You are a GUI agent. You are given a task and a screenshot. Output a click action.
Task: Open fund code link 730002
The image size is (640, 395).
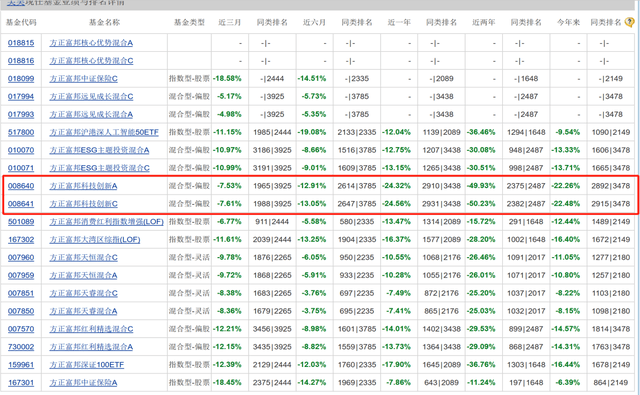point(21,347)
